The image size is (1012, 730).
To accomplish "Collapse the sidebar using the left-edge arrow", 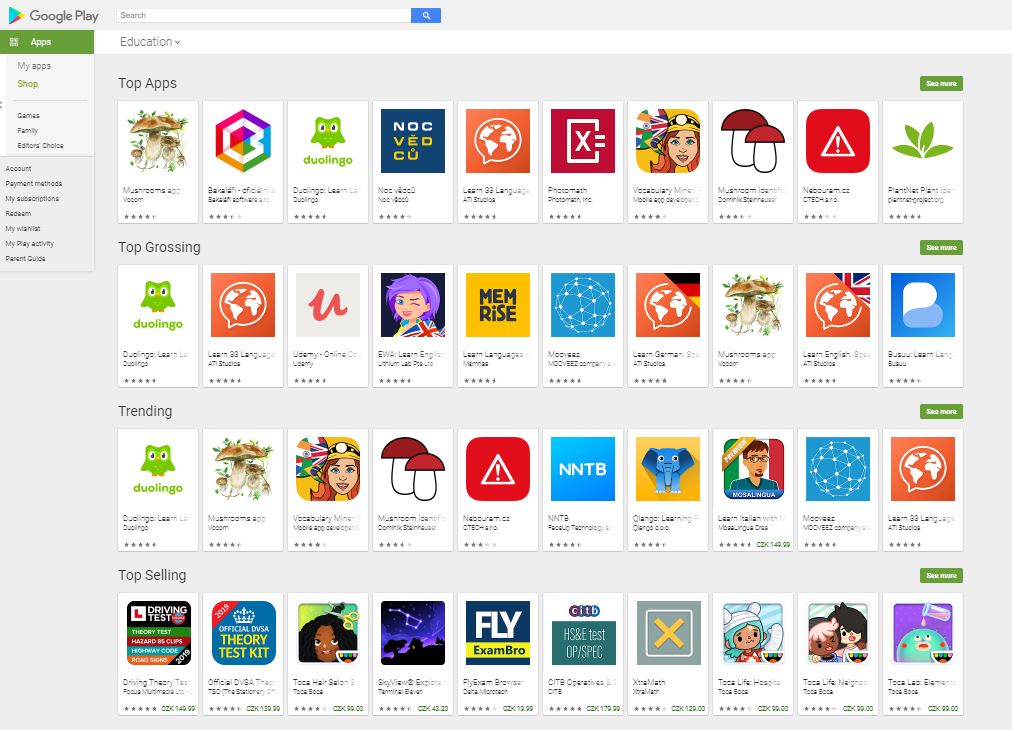I will tap(1, 105).
